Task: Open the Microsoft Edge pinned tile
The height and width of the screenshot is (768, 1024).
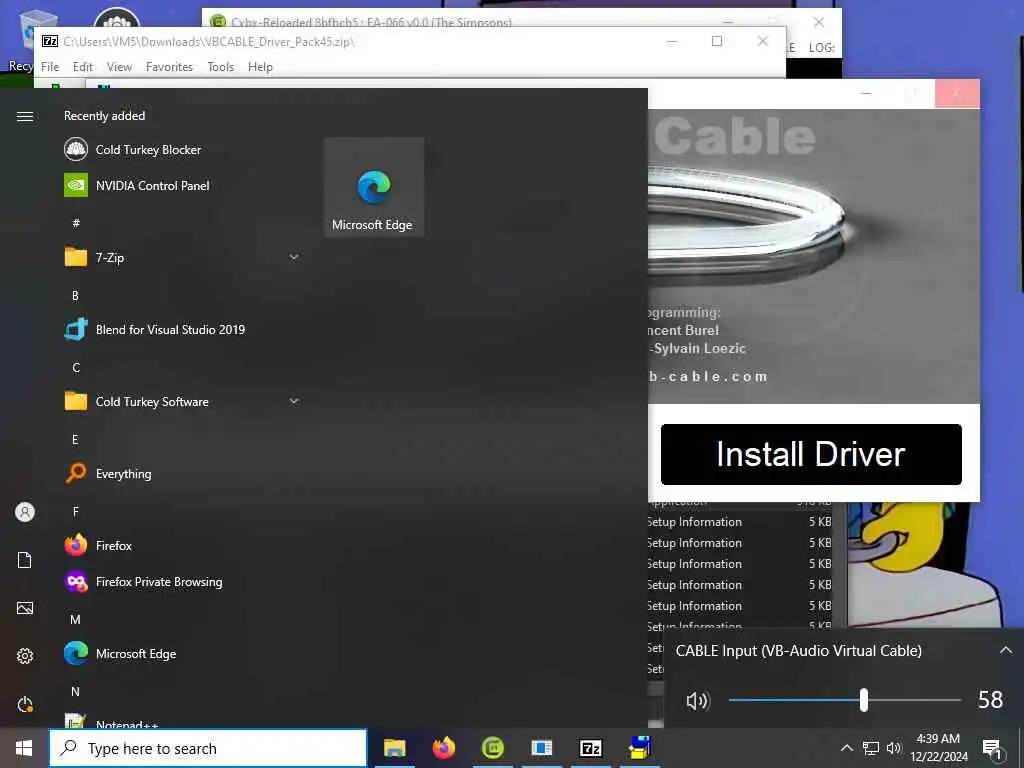Action: [x=374, y=187]
